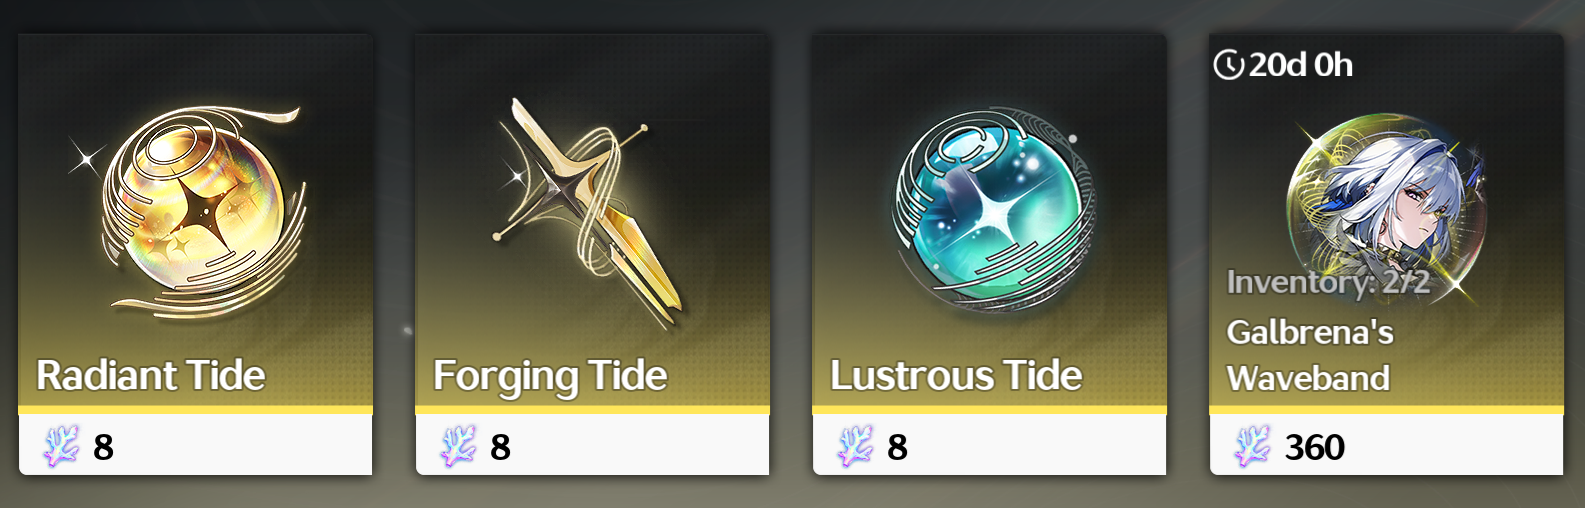This screenshot has width=1585, height=508.
Task: Click the clock icon beside 20d 0h
Action: (x=1228, y=65)
